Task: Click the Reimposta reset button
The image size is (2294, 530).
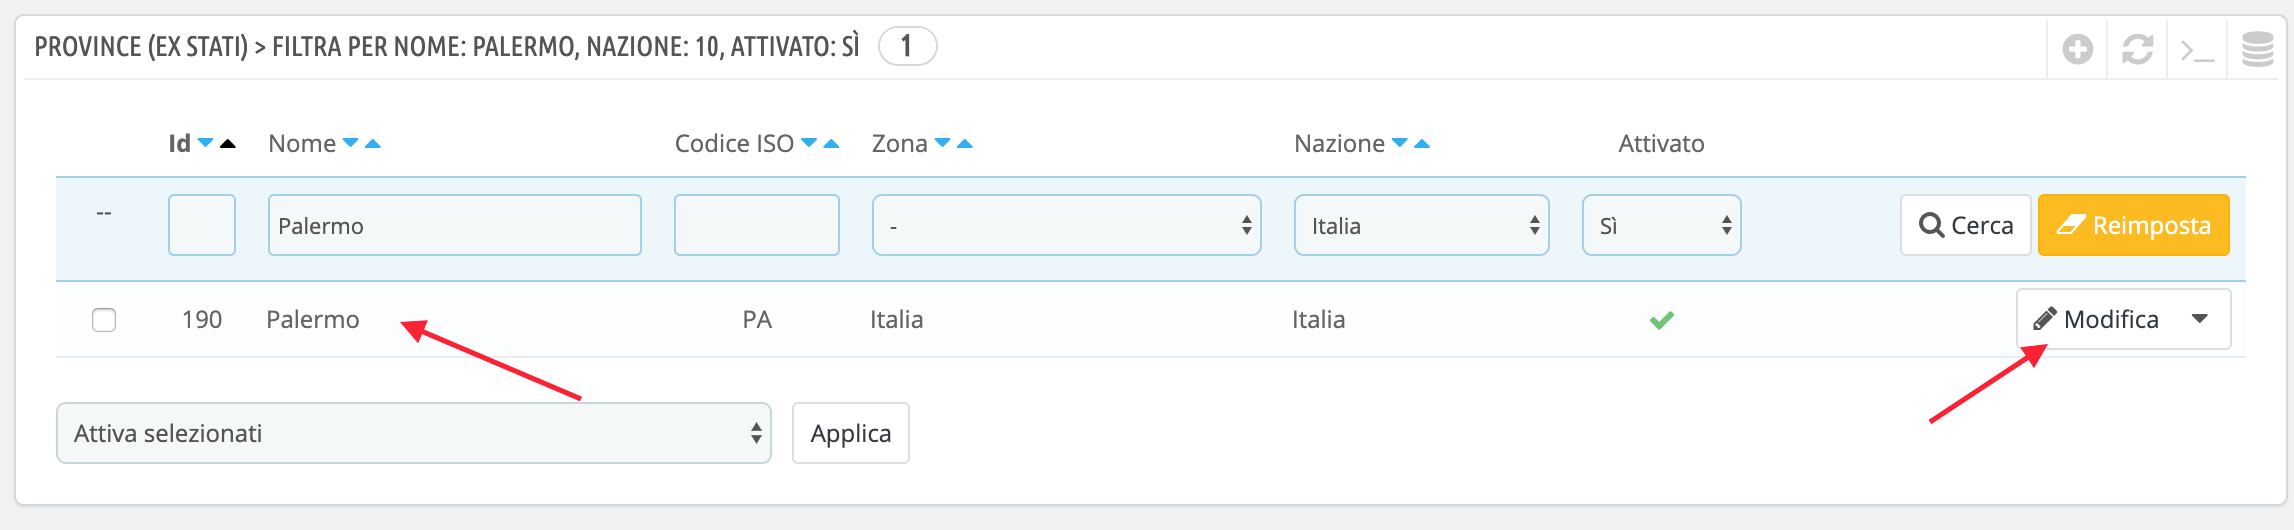Action: [2133, 225]
